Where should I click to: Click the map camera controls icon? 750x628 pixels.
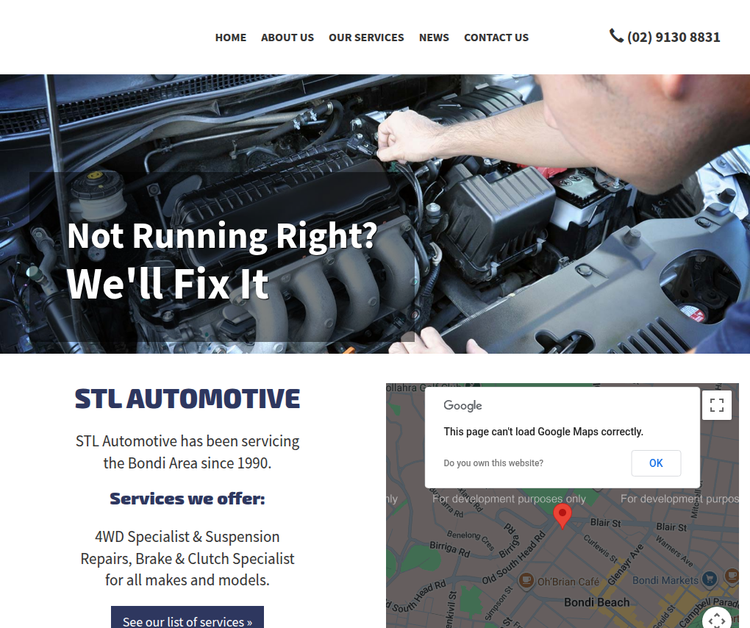(717, 619)
